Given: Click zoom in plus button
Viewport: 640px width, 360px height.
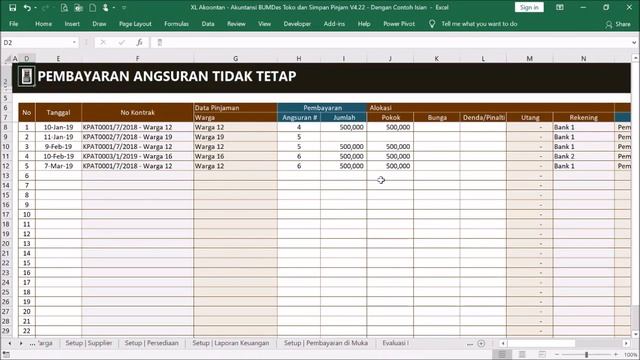Looking at the screenshot, I should coord(616,355).
